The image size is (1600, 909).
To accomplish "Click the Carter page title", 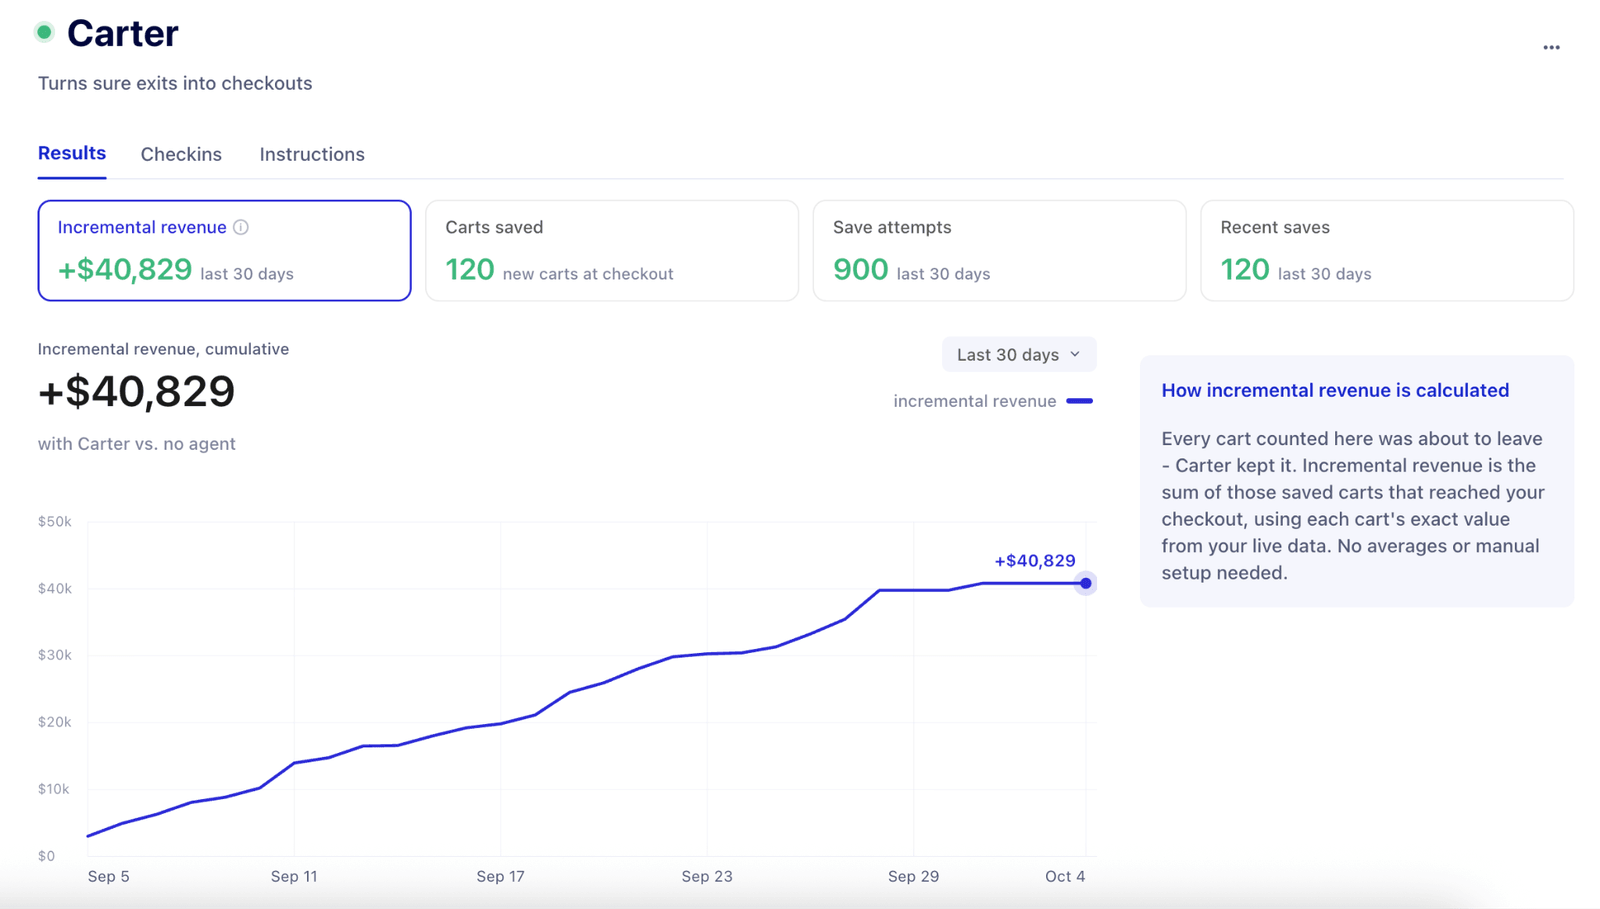I will coord(122,33).
